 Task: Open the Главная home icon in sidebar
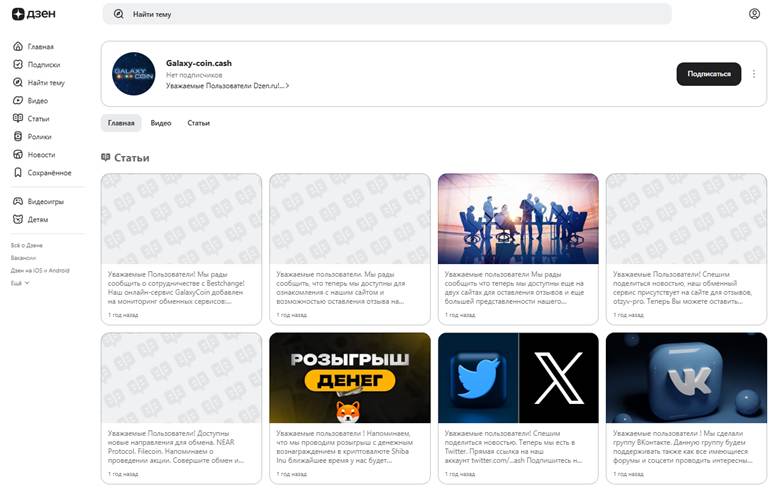pos(18,46)
